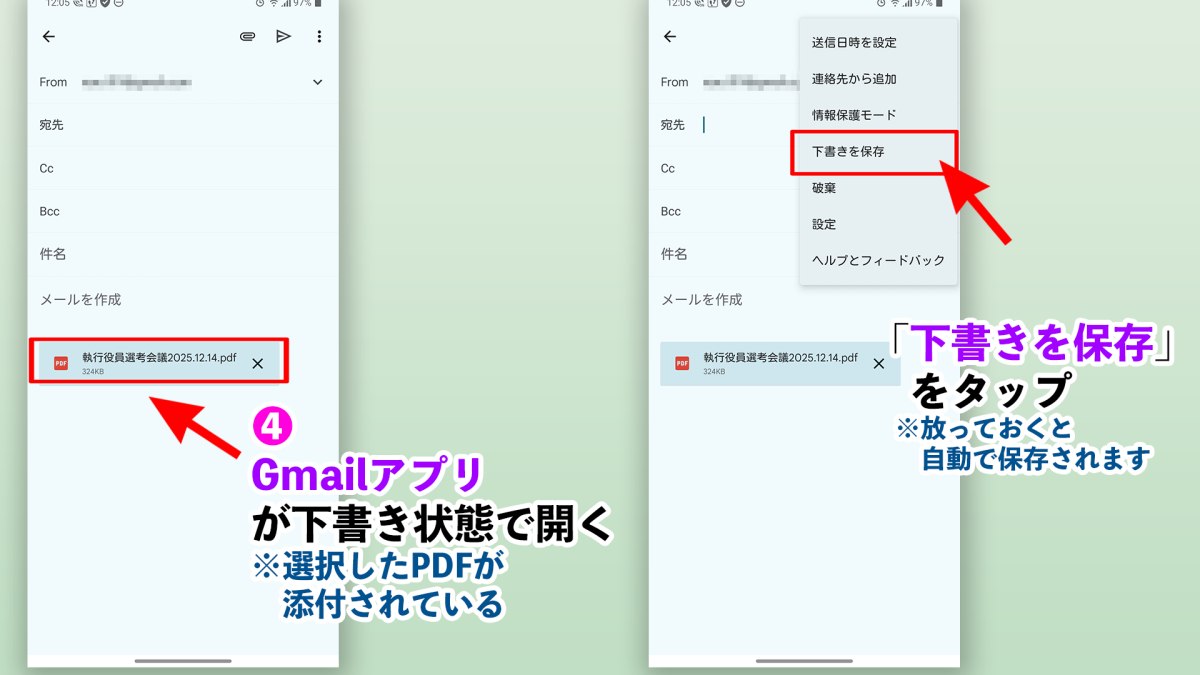Screen dimensions: 1200x675
Task: Open 設定 from the overflow menu
Action: point(824,224)
